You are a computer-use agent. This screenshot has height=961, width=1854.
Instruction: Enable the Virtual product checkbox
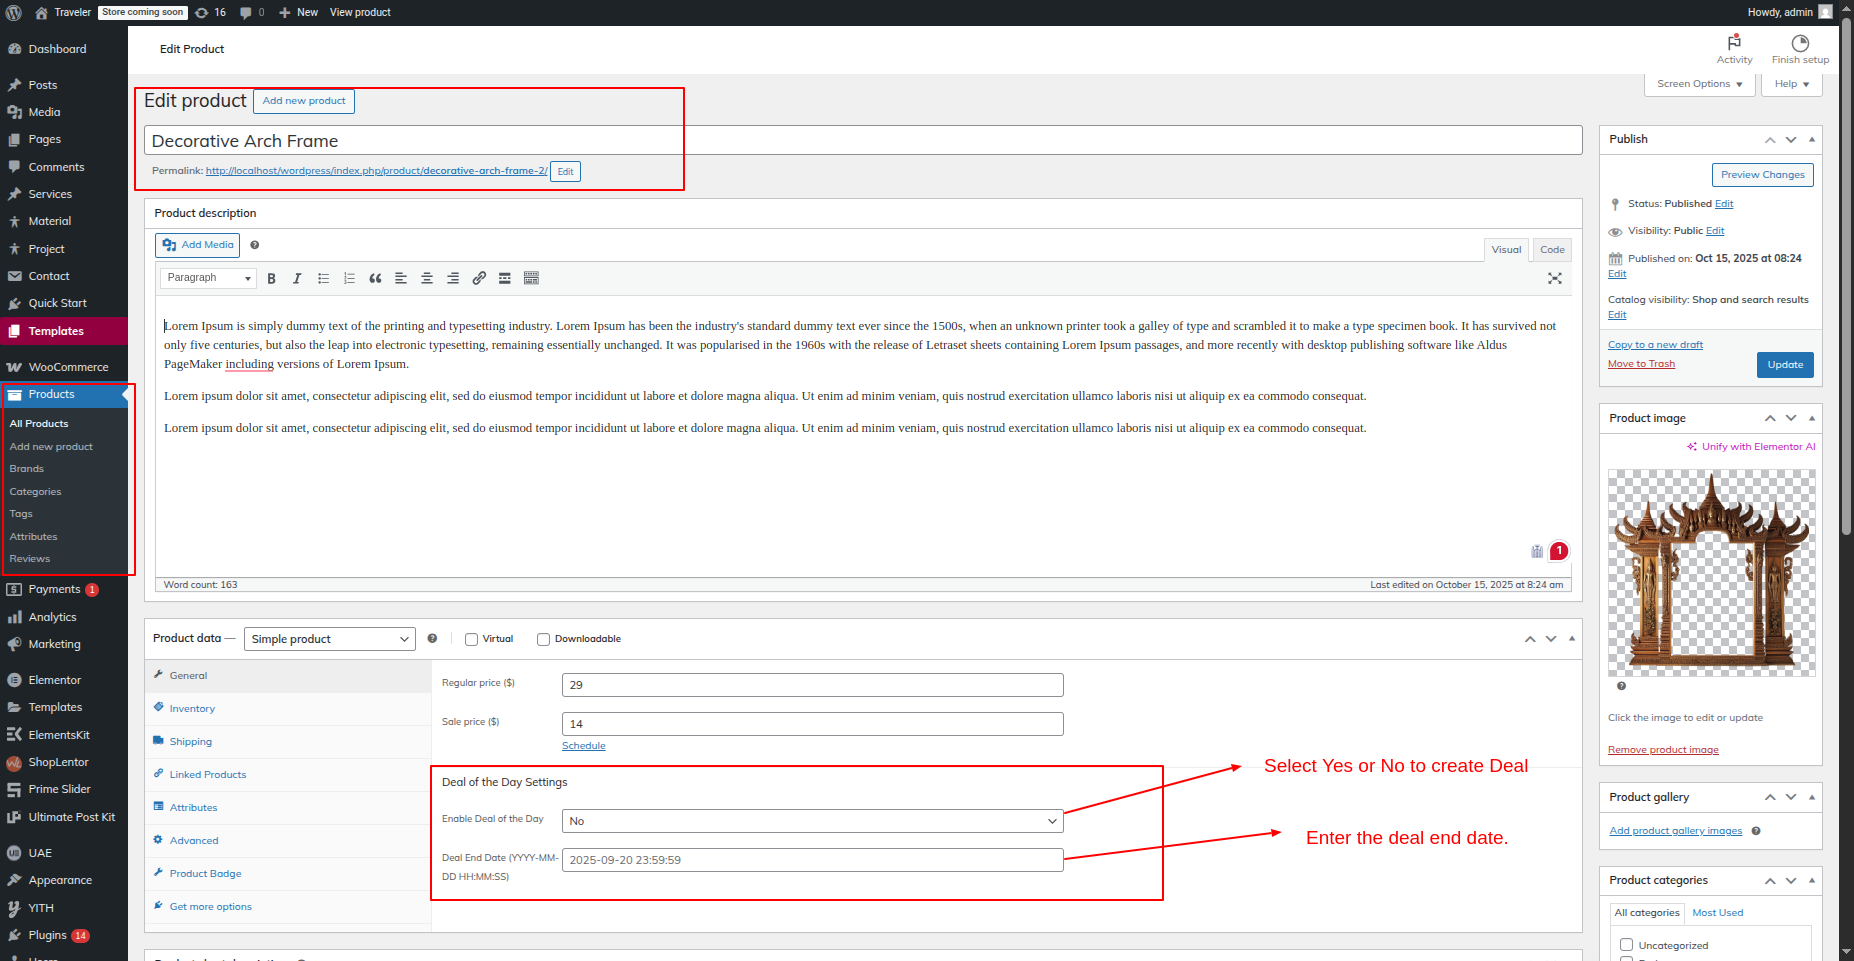[x=471, y=640]
